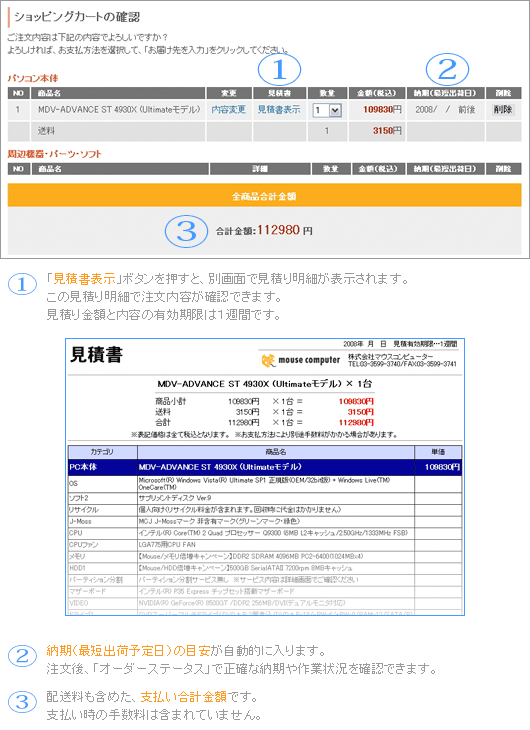Click the 株式会社マウスコンピューター company text in the estimate

390,357
